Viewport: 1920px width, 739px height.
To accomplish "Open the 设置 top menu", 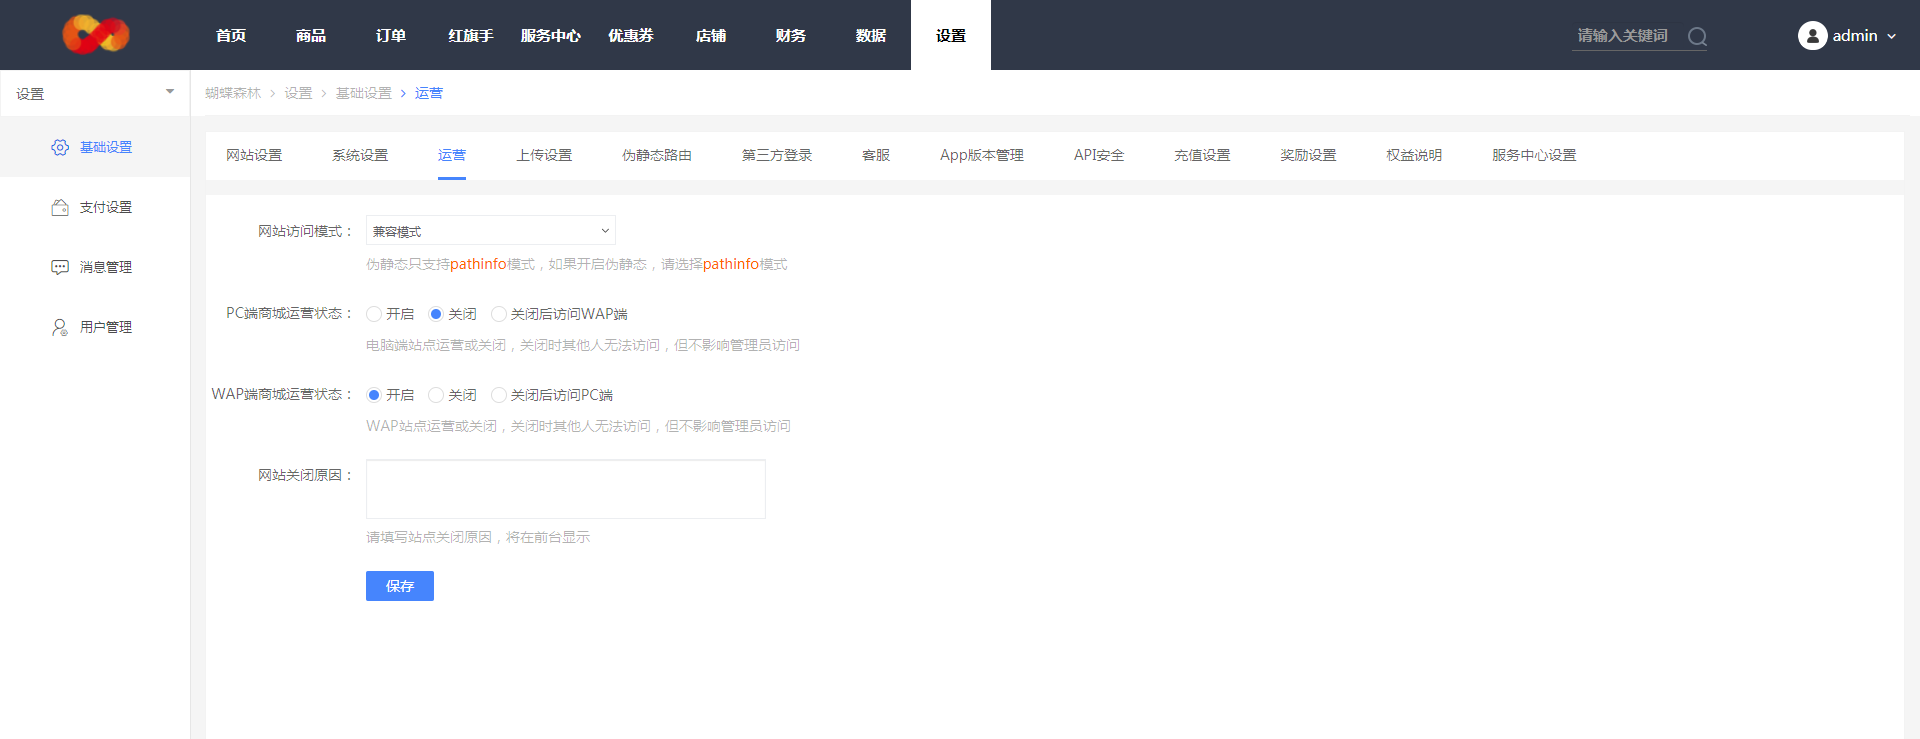I will [951, 36].
